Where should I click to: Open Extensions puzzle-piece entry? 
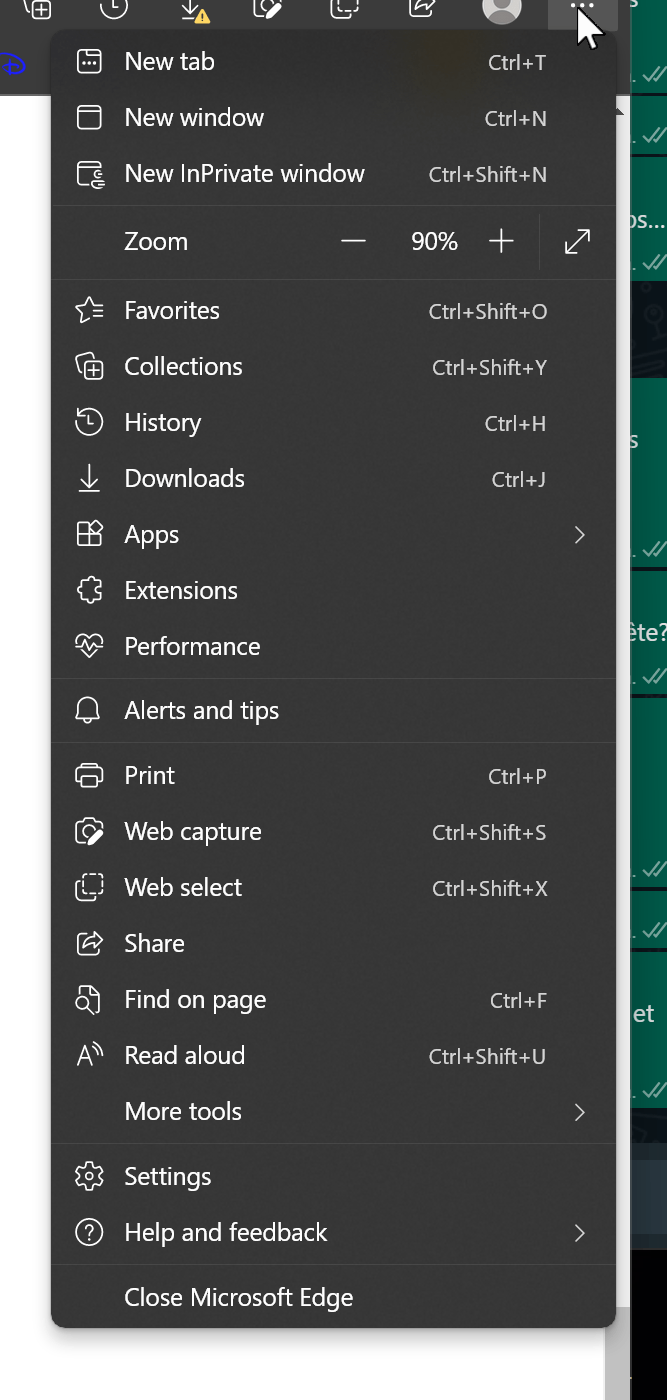tap(333, 591)
